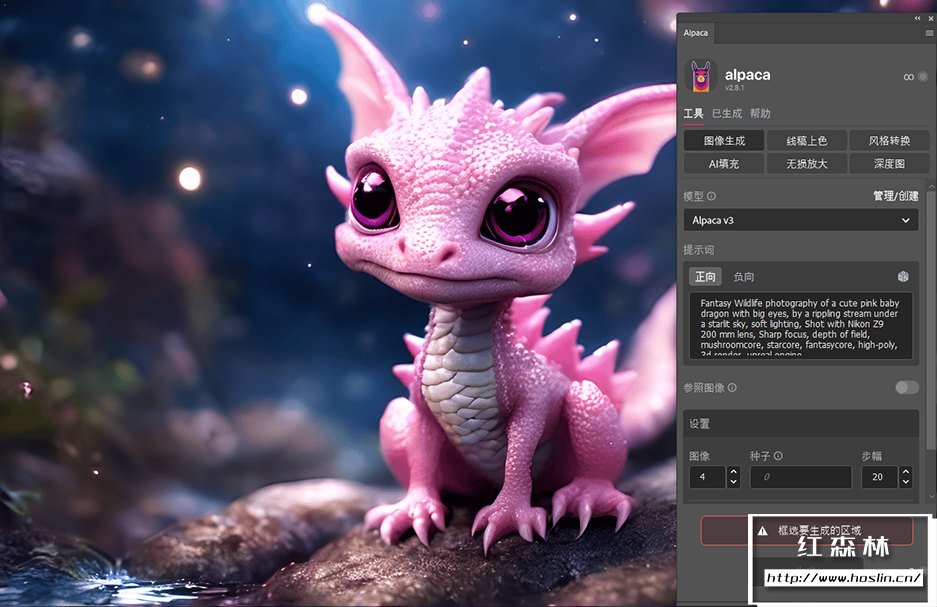Select the 负向 negative prompt tab
Image resolution: width=937 pixels, height=607 pixels.
point(744,277)
